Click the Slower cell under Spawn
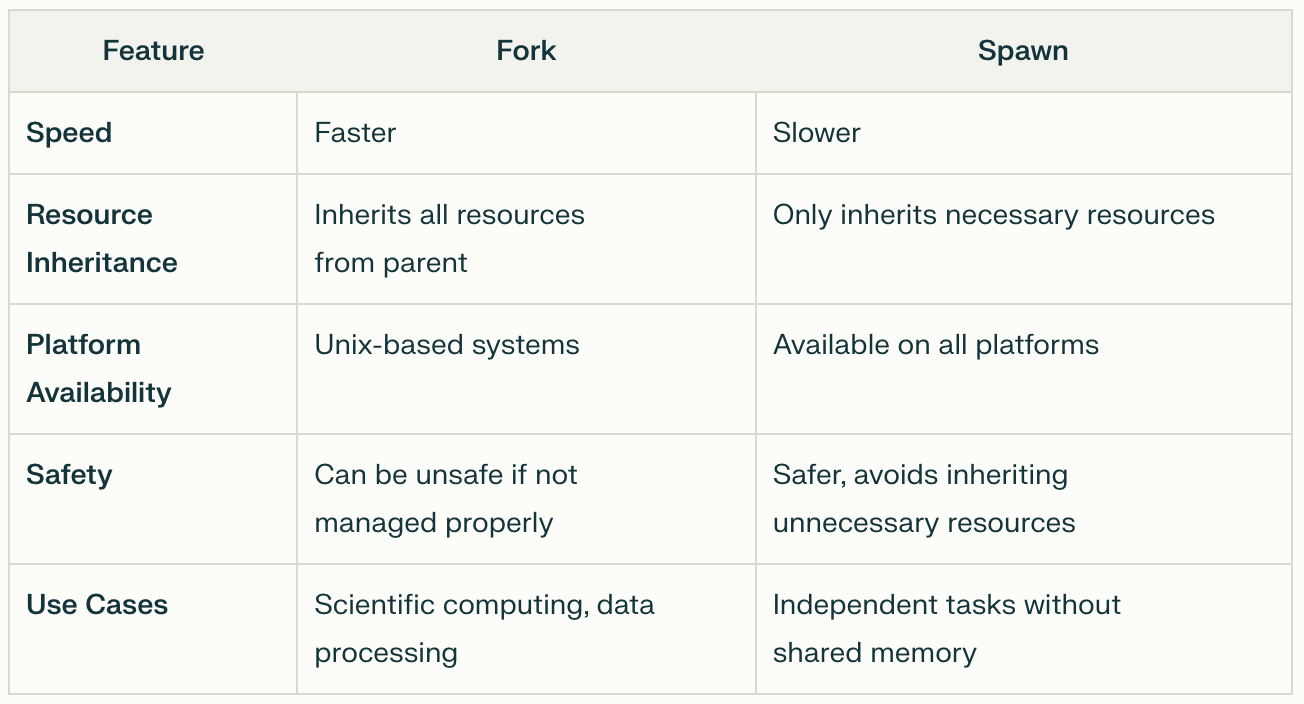This screenshot has width=1304, height=704. click(816, 133)
